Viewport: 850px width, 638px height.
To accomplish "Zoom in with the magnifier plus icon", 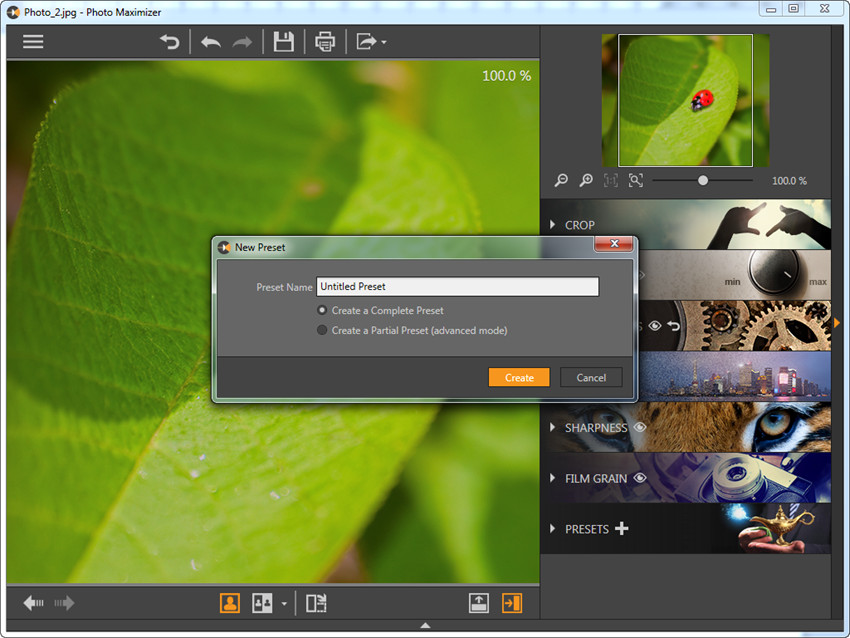I will [x=586, y=181].
